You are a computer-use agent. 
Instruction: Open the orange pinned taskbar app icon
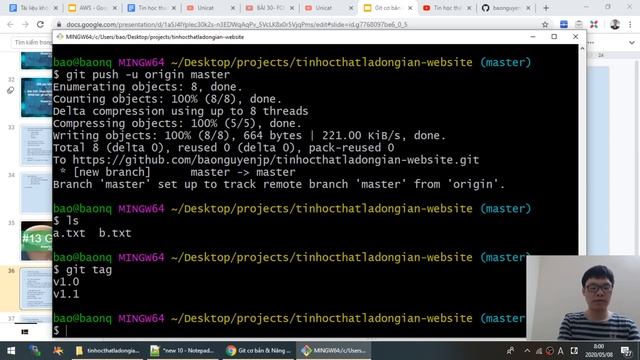coord(58,351)
